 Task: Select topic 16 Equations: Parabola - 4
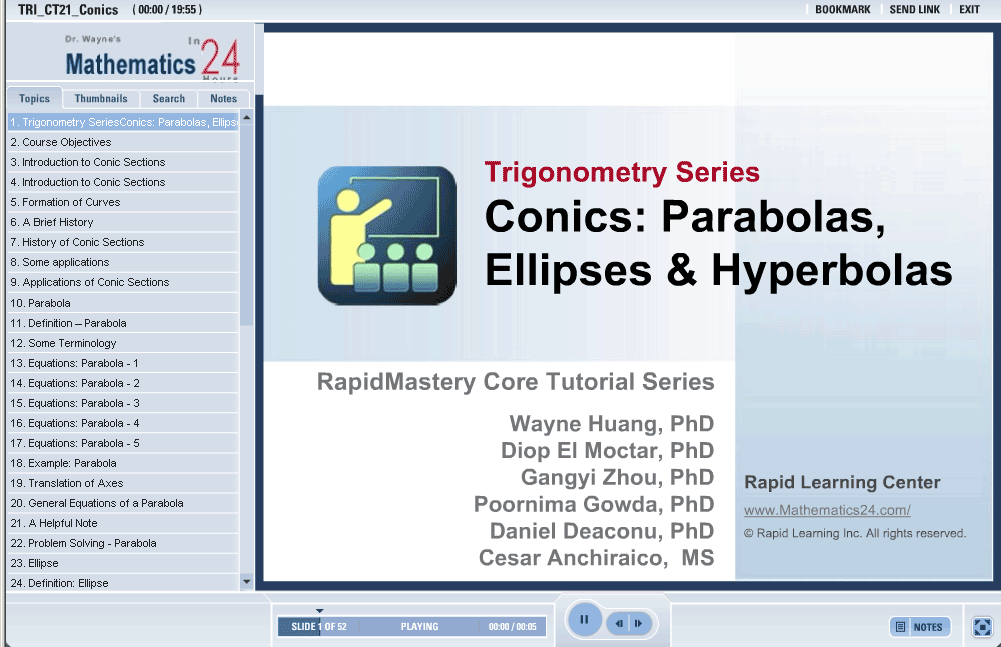pyautogui.click(x=123, y=423)
